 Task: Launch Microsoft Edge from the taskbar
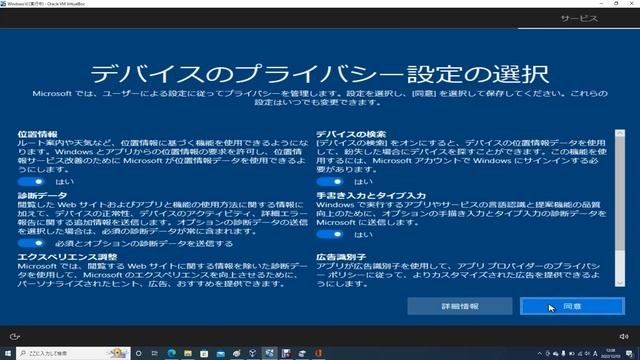pyautogui.click(x=171, y=353)
